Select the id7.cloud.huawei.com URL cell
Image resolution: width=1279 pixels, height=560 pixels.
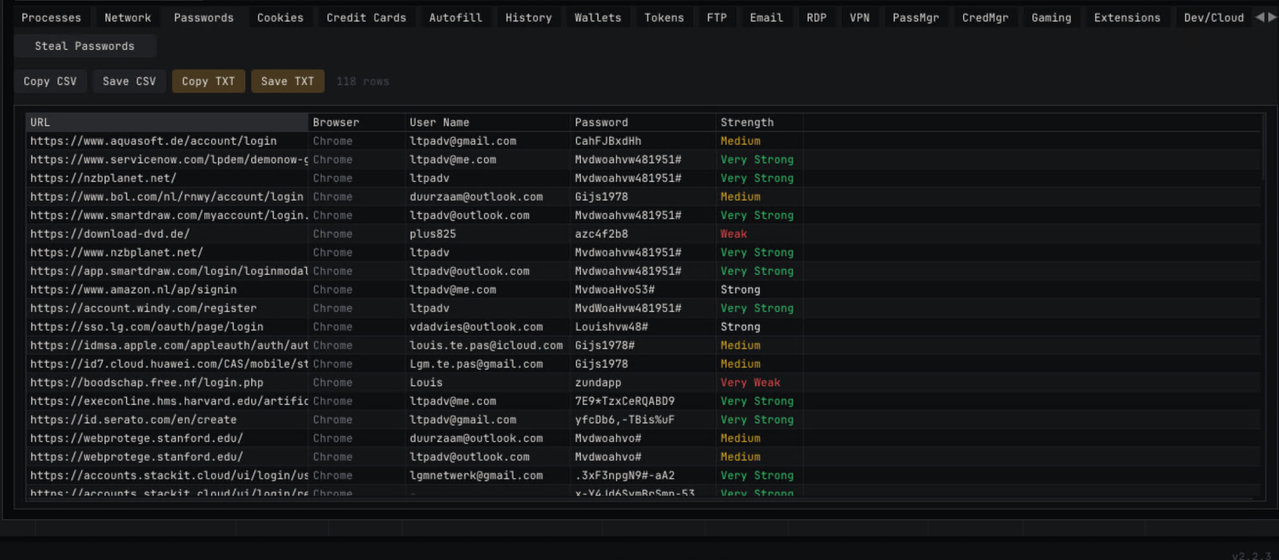(167, 364)
